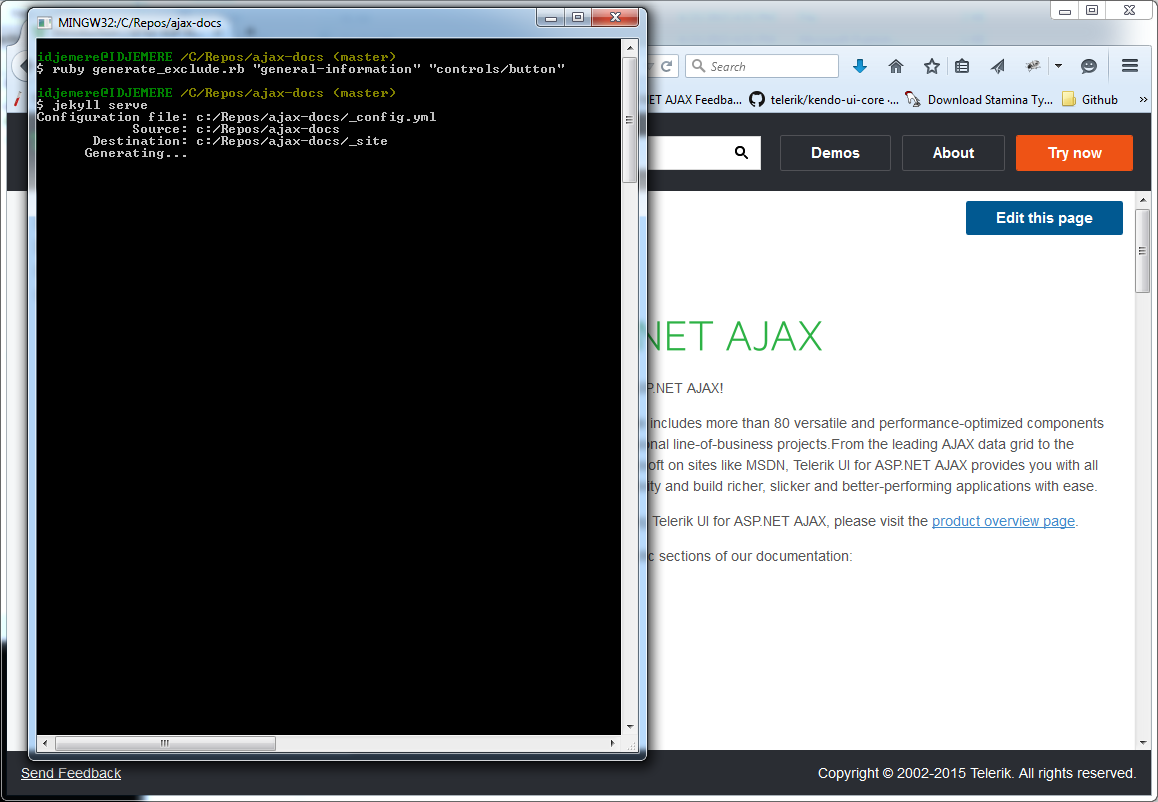Click the smiley face chat icon
1158x802 pixels.
1089,66
